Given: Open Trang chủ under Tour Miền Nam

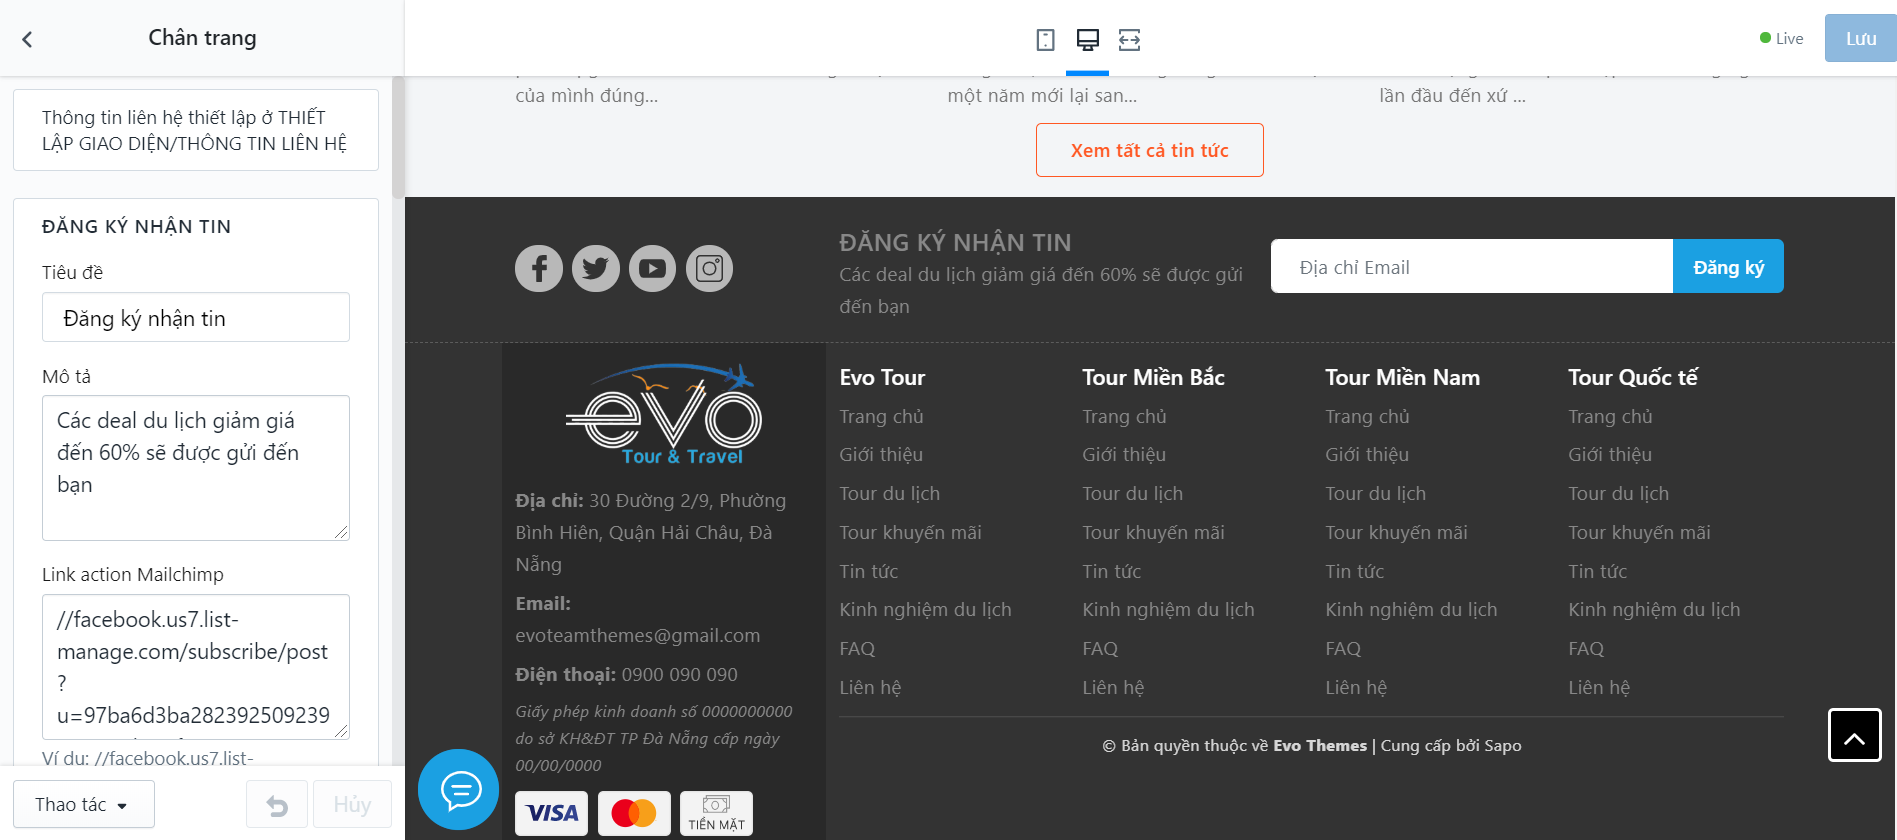Looking at the screenshot, I should [x=1367, y=417].
